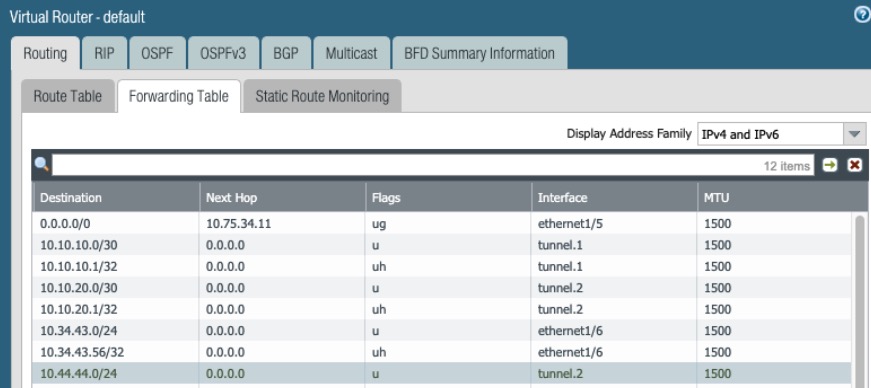Image resolution: width=871 pixels, height=388 pixels.
Task: Sort by the Destination column header
Action: point(116,197)
